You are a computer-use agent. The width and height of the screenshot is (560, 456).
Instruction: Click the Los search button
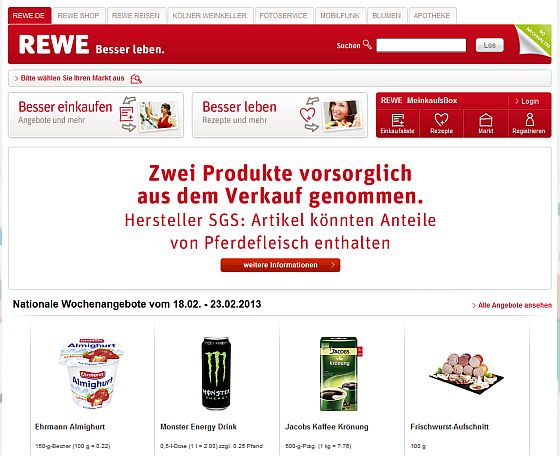pos(490,45)
